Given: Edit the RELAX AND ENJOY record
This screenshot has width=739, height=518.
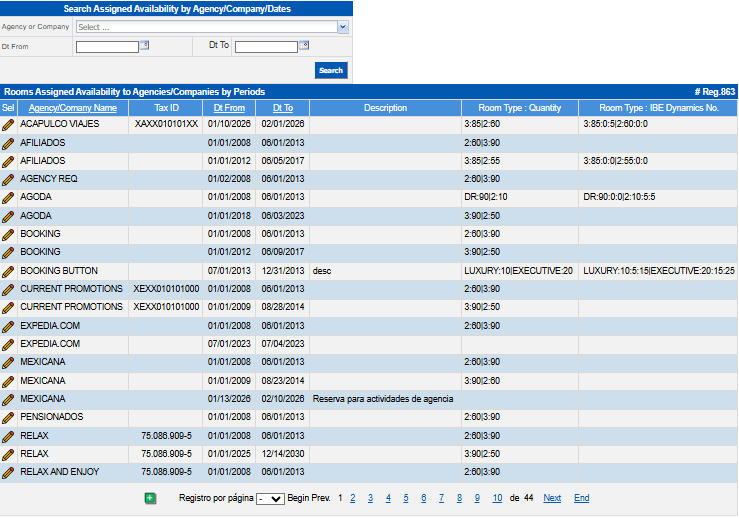Looking at the screenshot, I should tap(8, 472).
